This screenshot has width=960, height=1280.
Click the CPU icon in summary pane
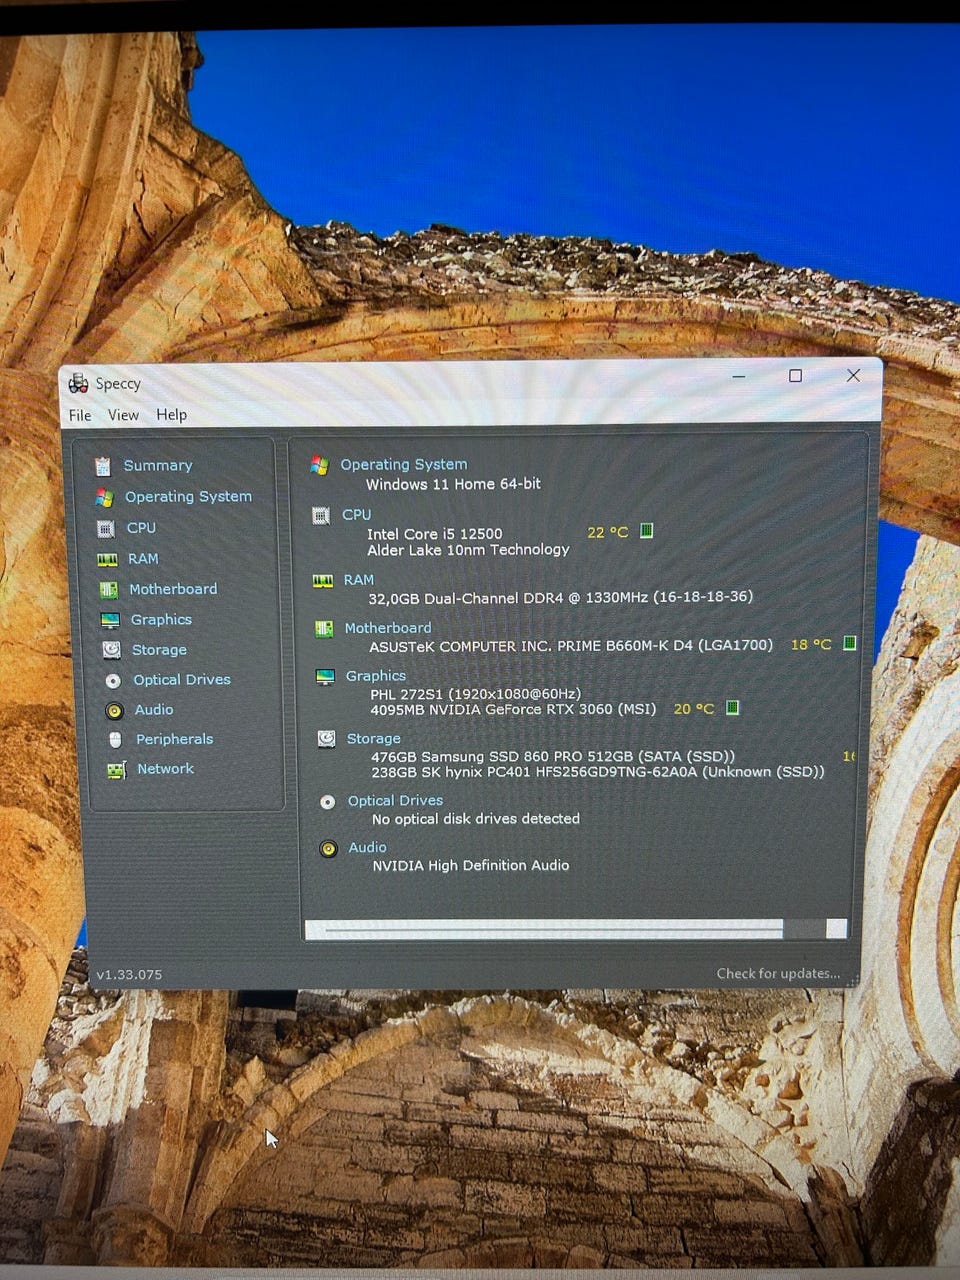pyautogui.click(x=320, y=516)
